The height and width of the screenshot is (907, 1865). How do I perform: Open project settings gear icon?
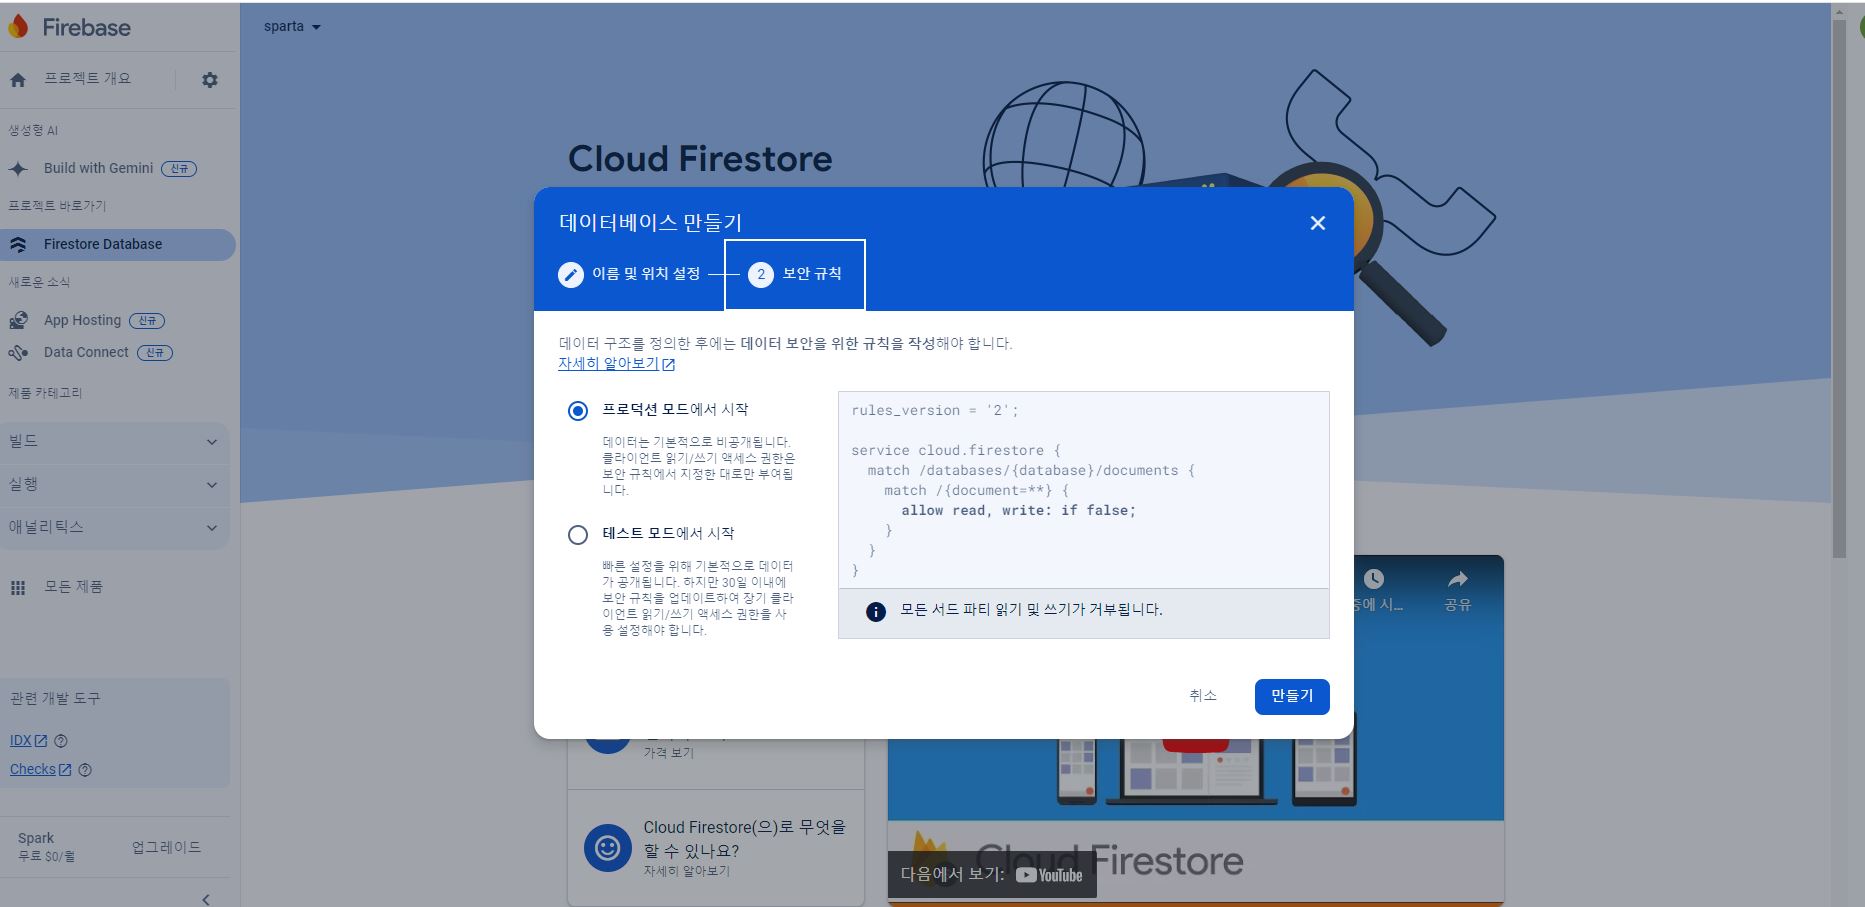click(209, 80)
